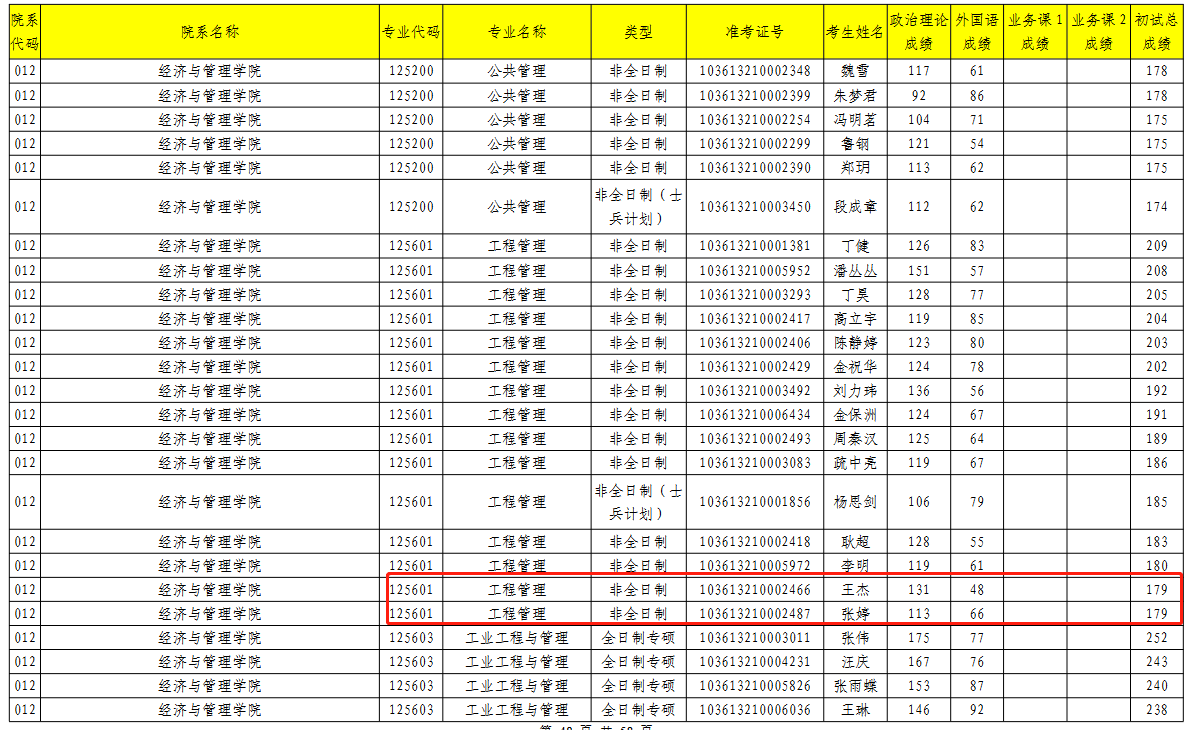Viewport: 1188px width, 730px height.
Task: Click the name cell 张雨蝶
Action: (855, 686)
